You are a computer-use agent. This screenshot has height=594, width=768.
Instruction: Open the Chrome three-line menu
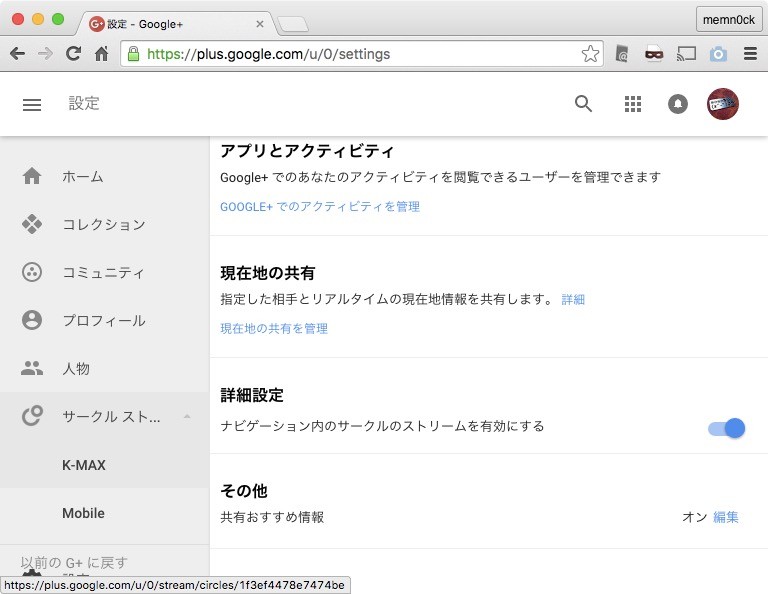pos(750,53)
